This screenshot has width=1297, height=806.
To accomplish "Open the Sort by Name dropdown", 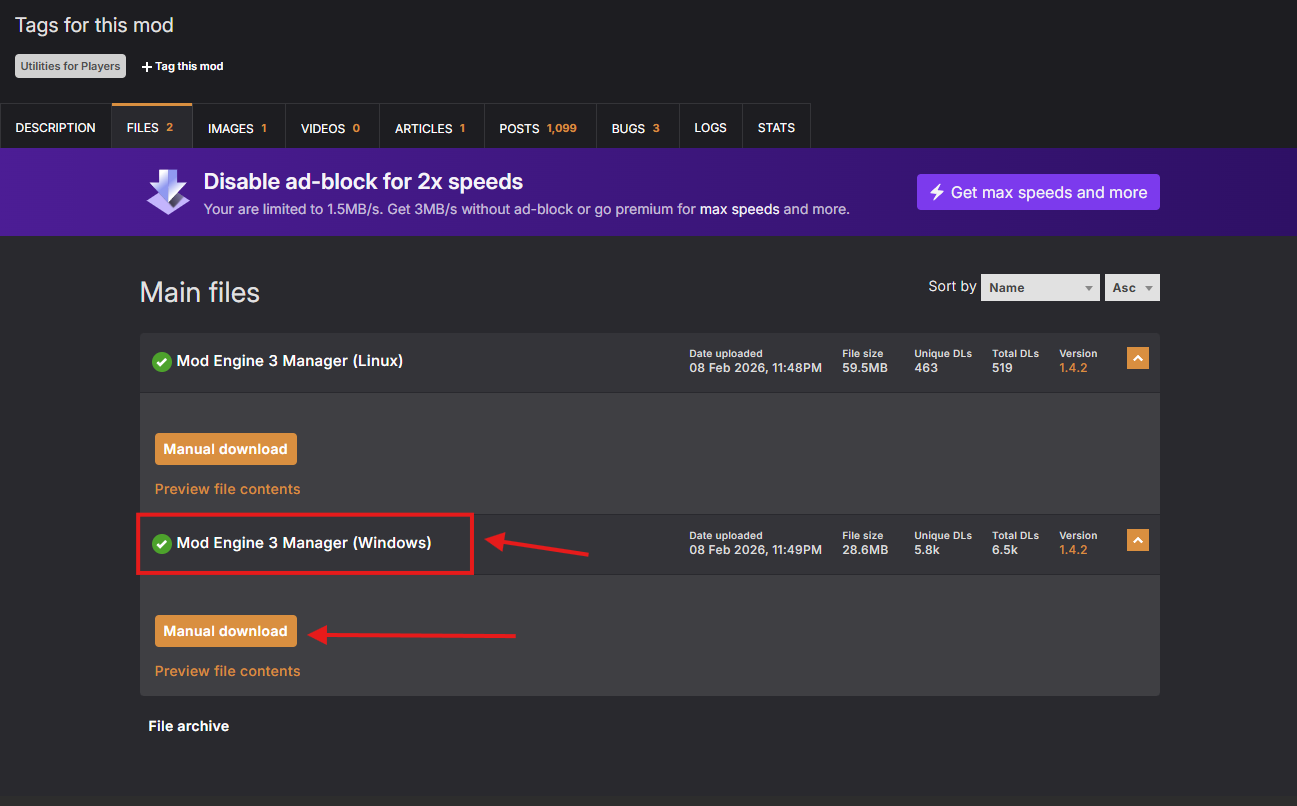I will (x=1040, y=288).
